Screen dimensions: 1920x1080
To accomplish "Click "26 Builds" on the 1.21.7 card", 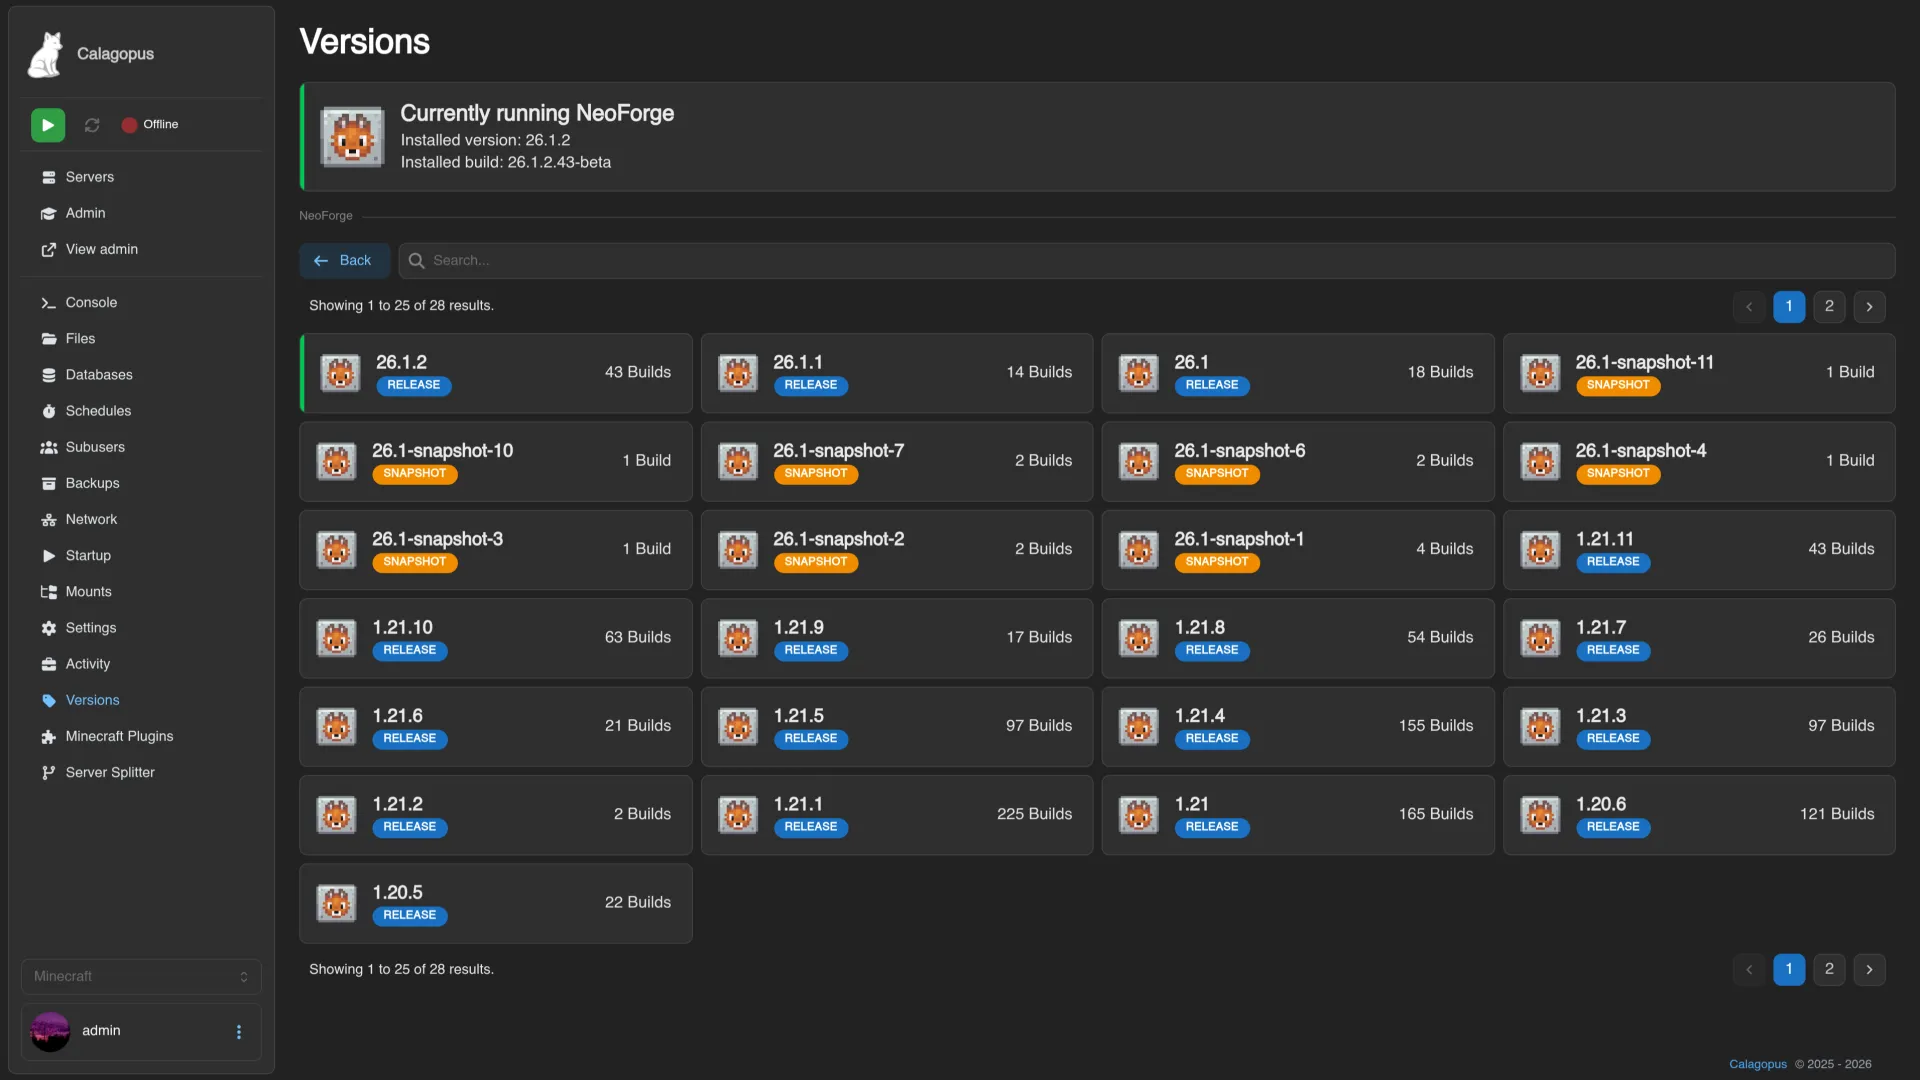I will coord(1841,637).
